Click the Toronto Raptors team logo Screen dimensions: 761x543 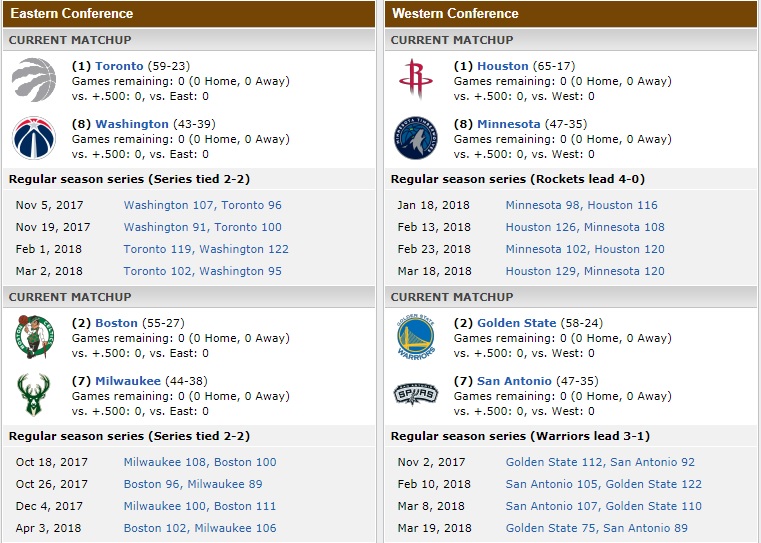coord(34,80)
